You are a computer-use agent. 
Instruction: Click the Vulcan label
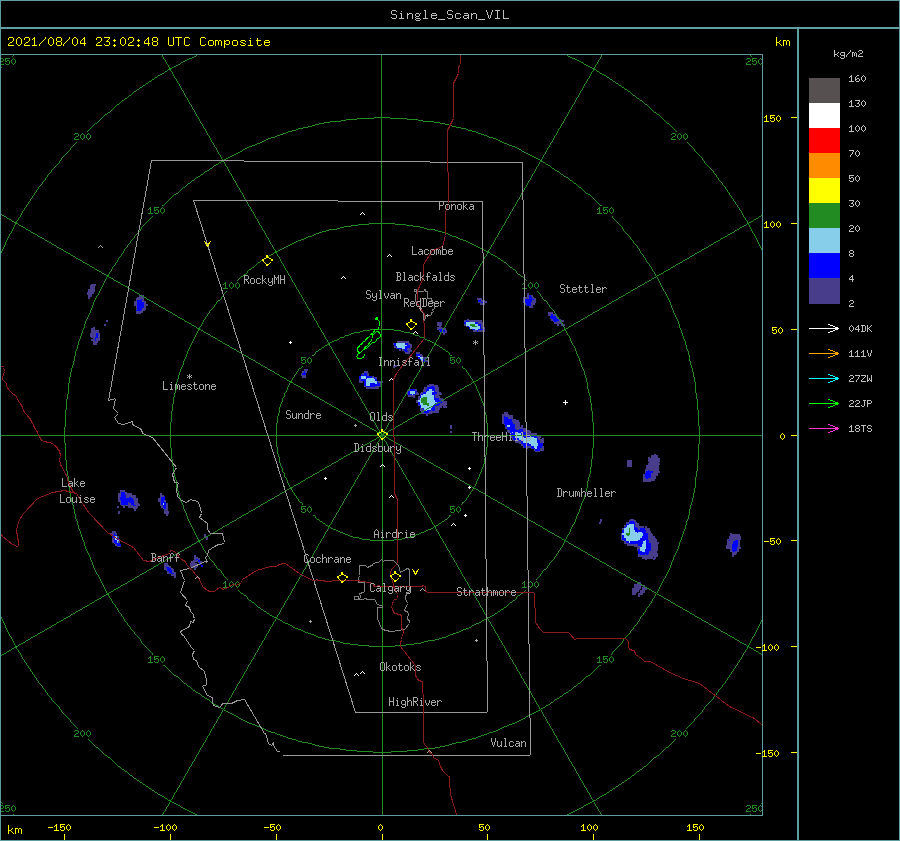[508, 743]
